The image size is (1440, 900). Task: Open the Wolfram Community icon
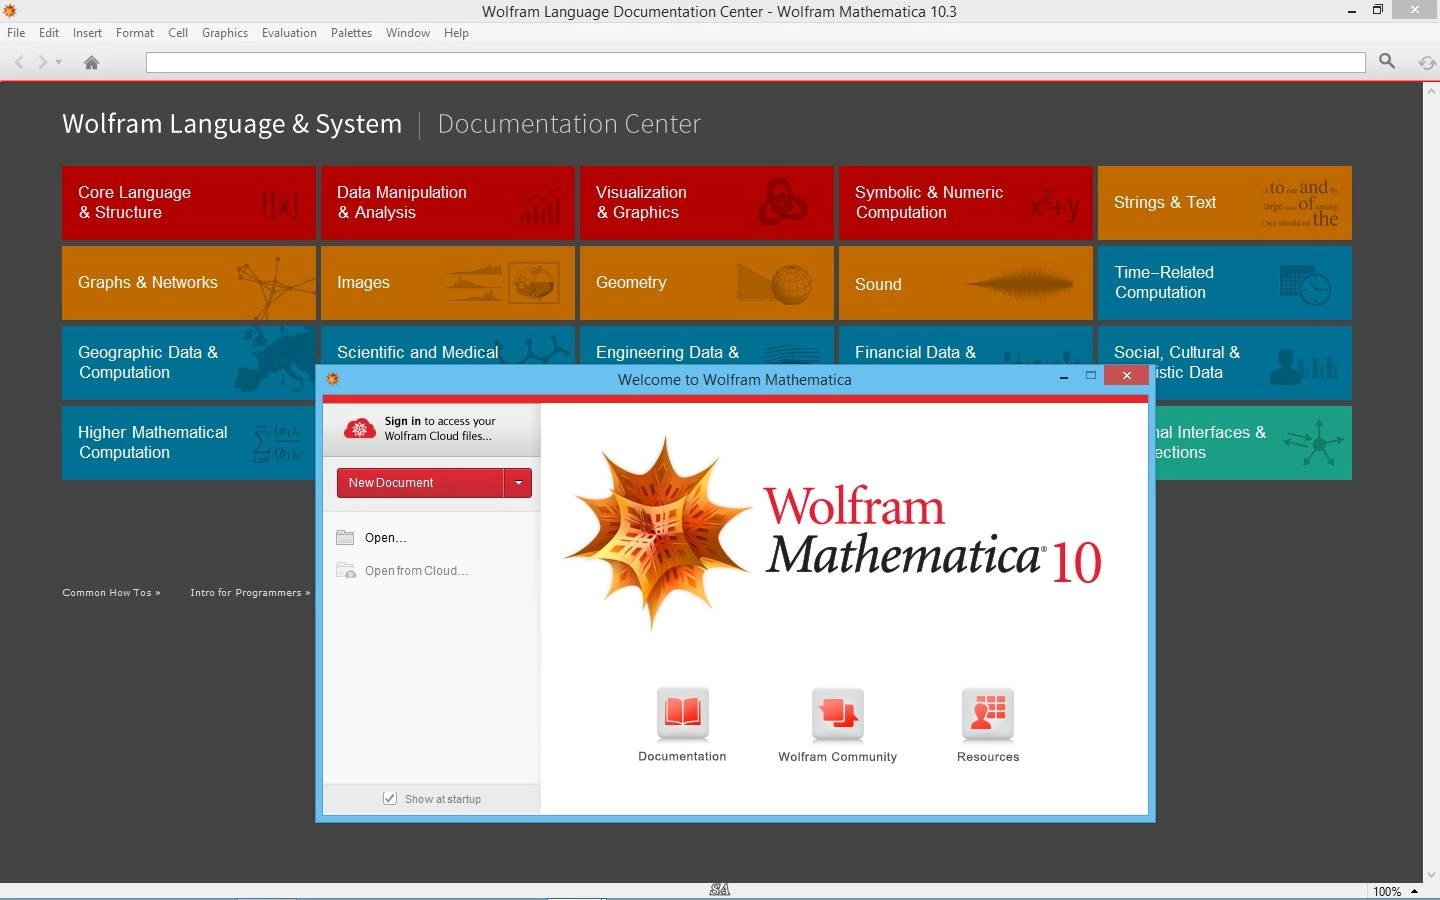pos(838,713)
